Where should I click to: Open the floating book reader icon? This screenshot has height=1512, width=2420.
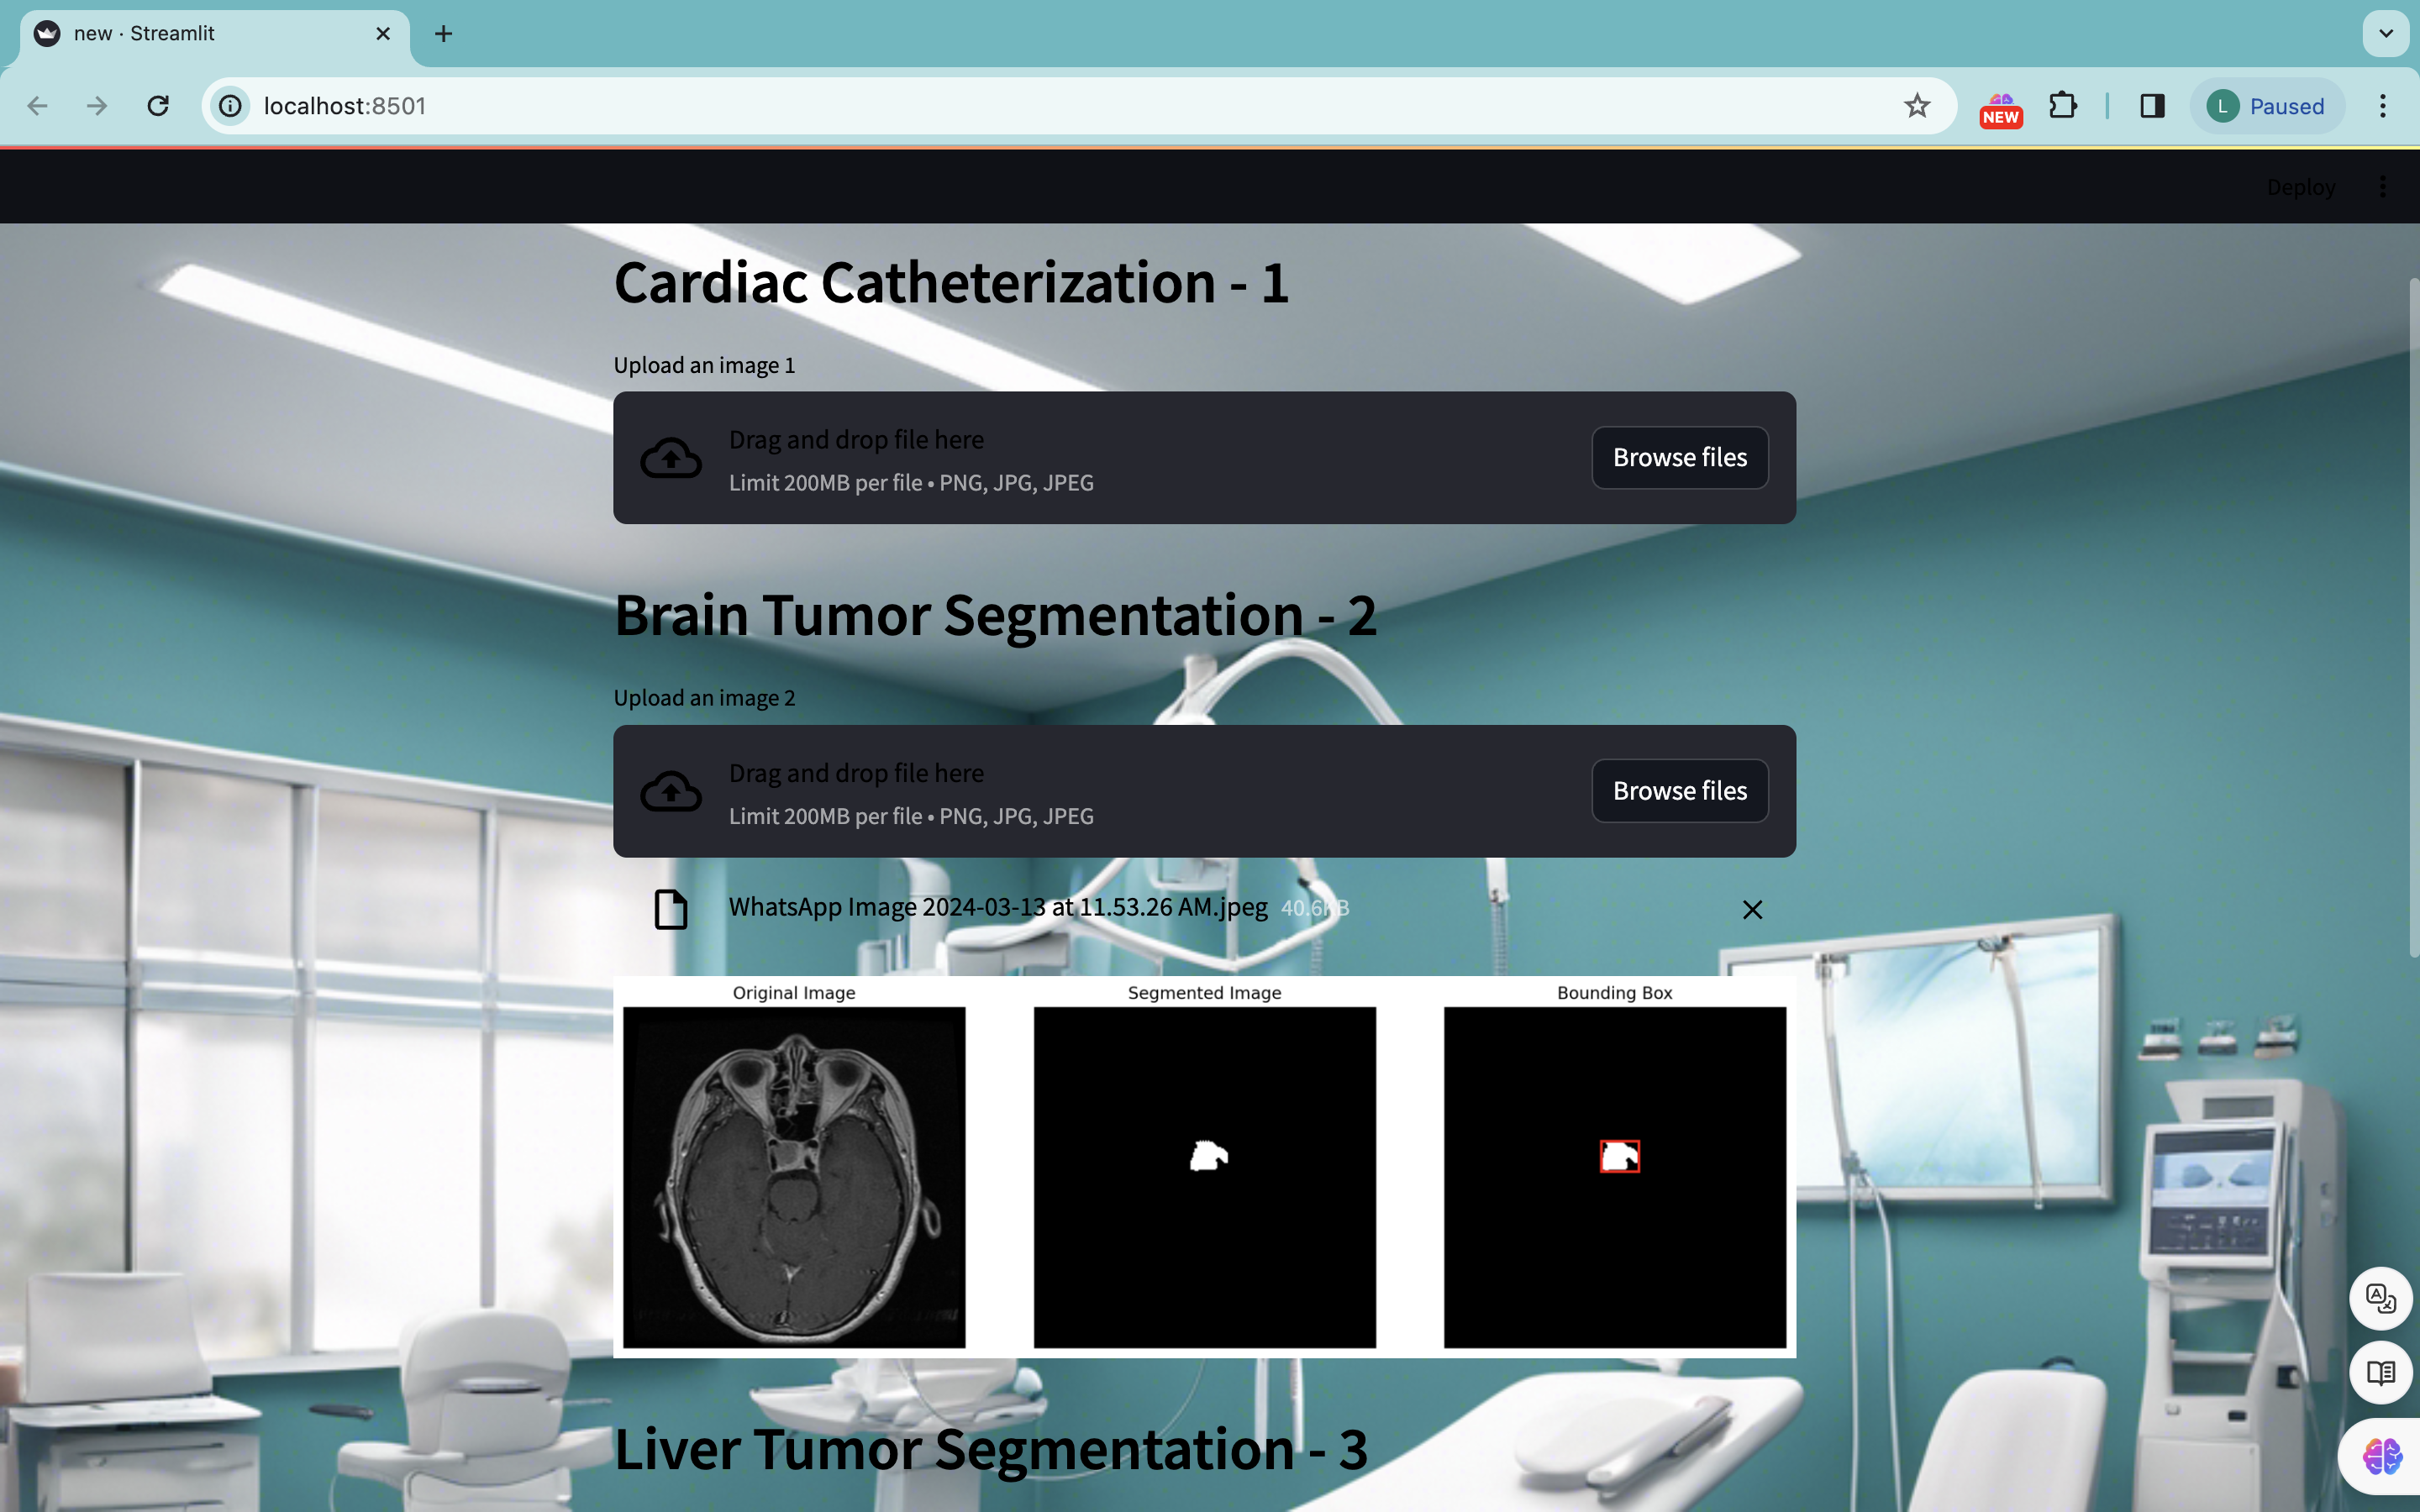2381,1373
